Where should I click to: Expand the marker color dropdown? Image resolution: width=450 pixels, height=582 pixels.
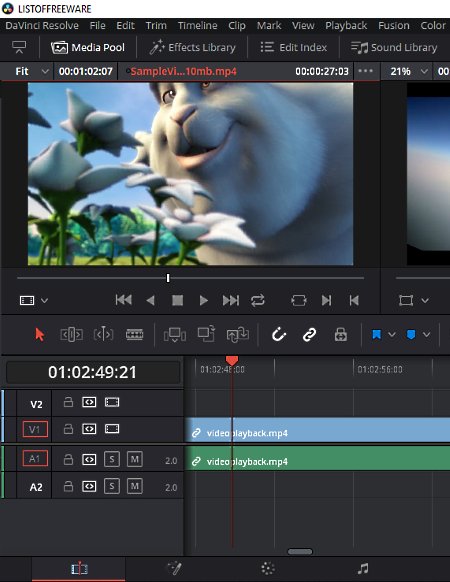coord(427,335)
